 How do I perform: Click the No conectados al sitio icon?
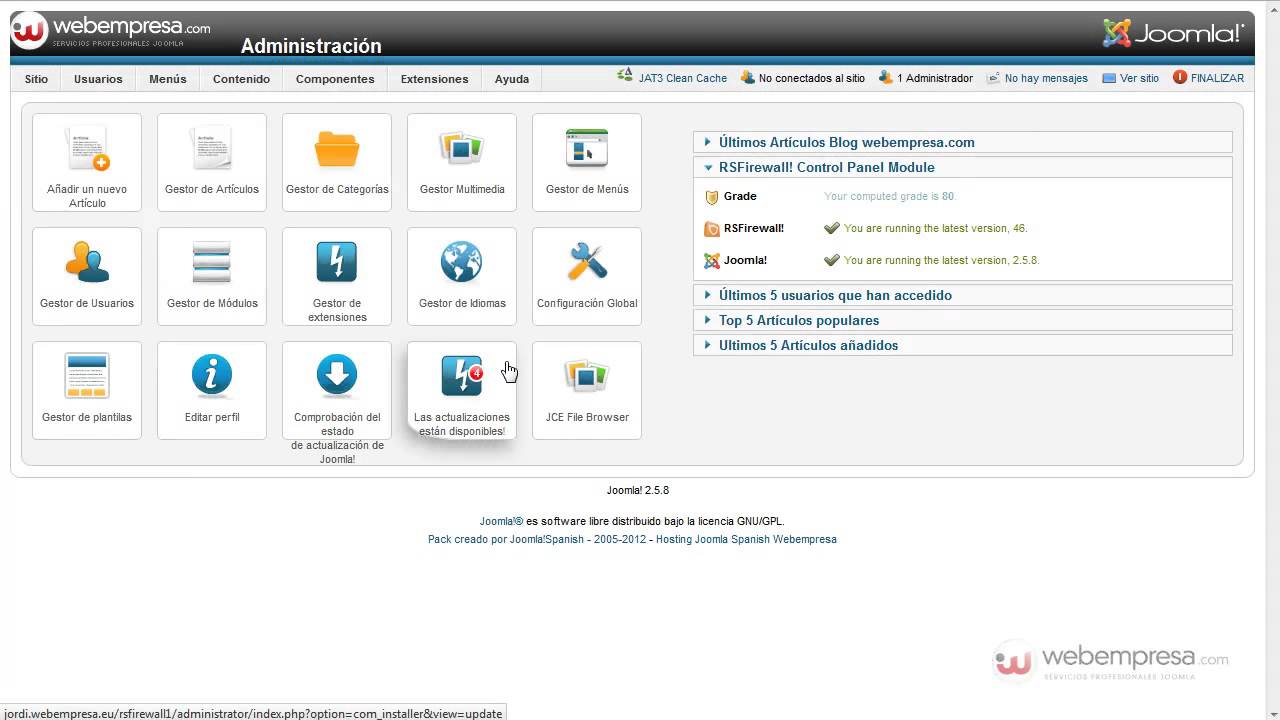(747, 77)
